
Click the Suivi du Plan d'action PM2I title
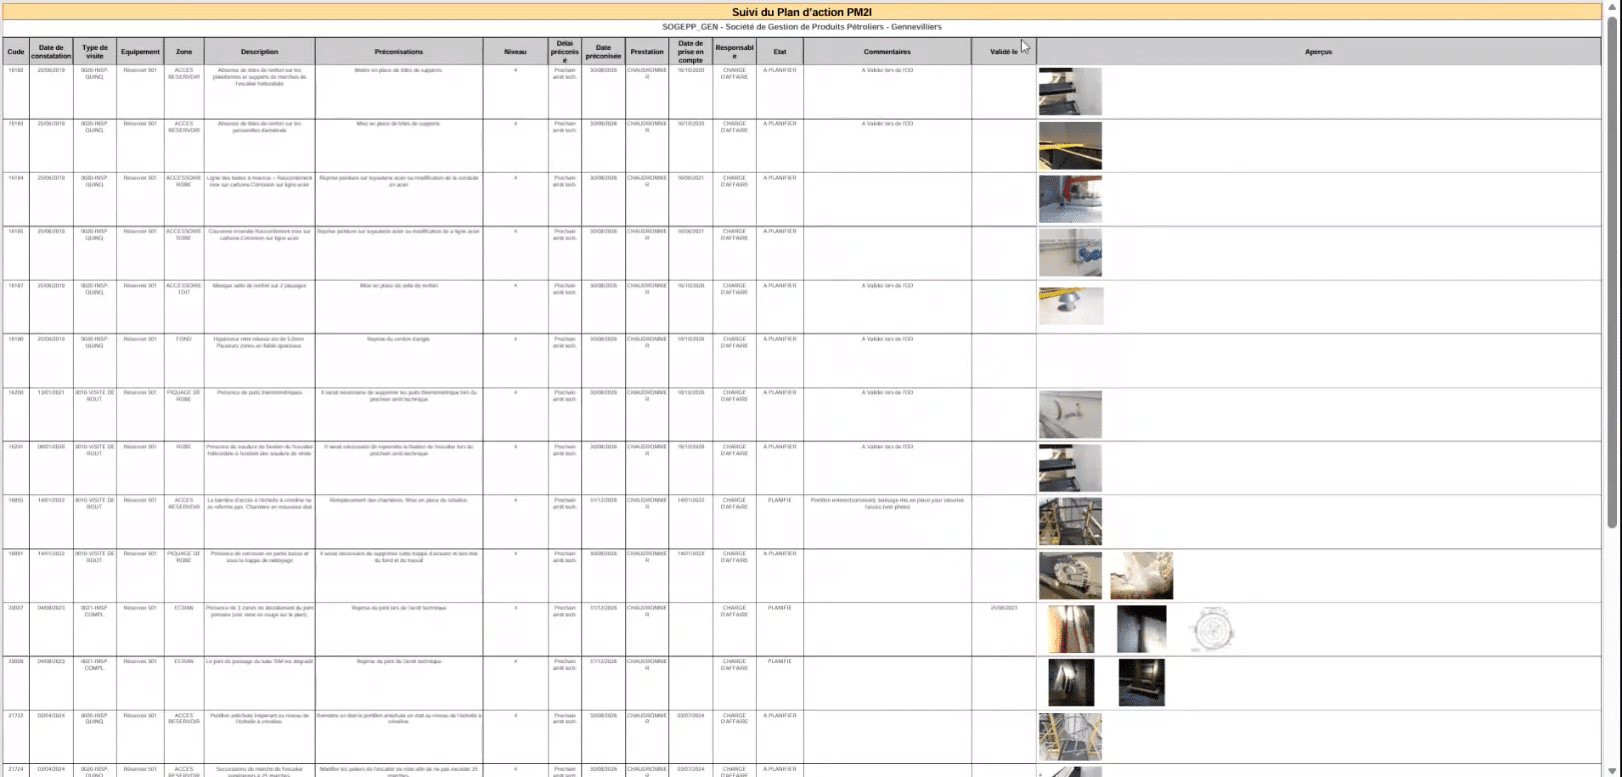point(802,12)
